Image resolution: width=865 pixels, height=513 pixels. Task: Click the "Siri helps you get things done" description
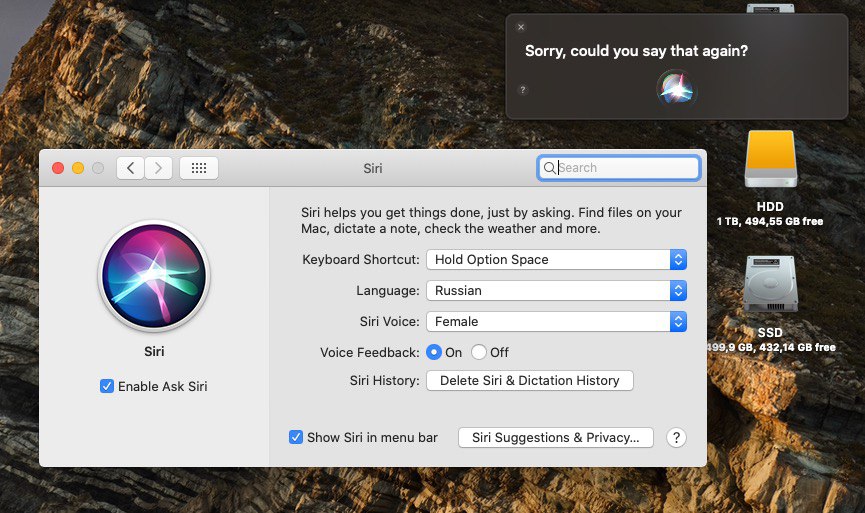(x=491, y=221)
